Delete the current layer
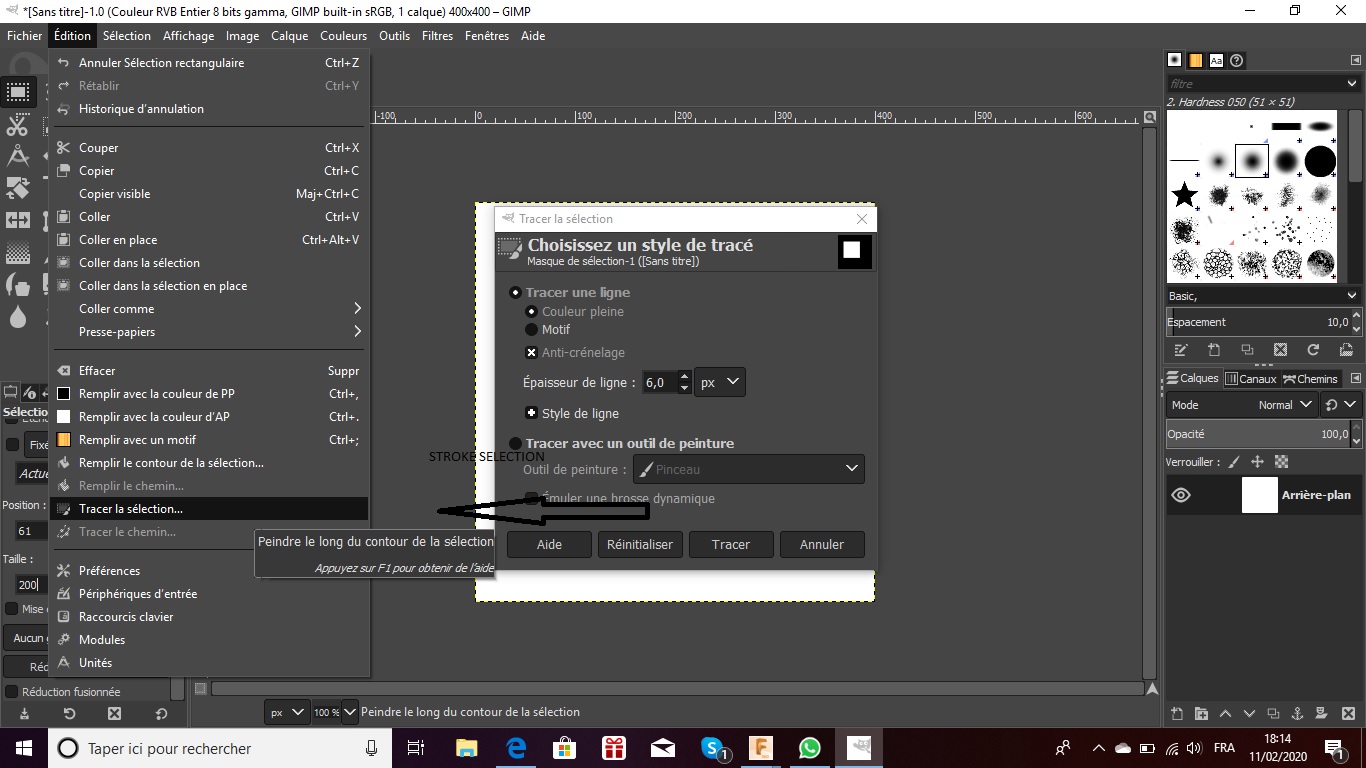 click(x=1346, y=714)
